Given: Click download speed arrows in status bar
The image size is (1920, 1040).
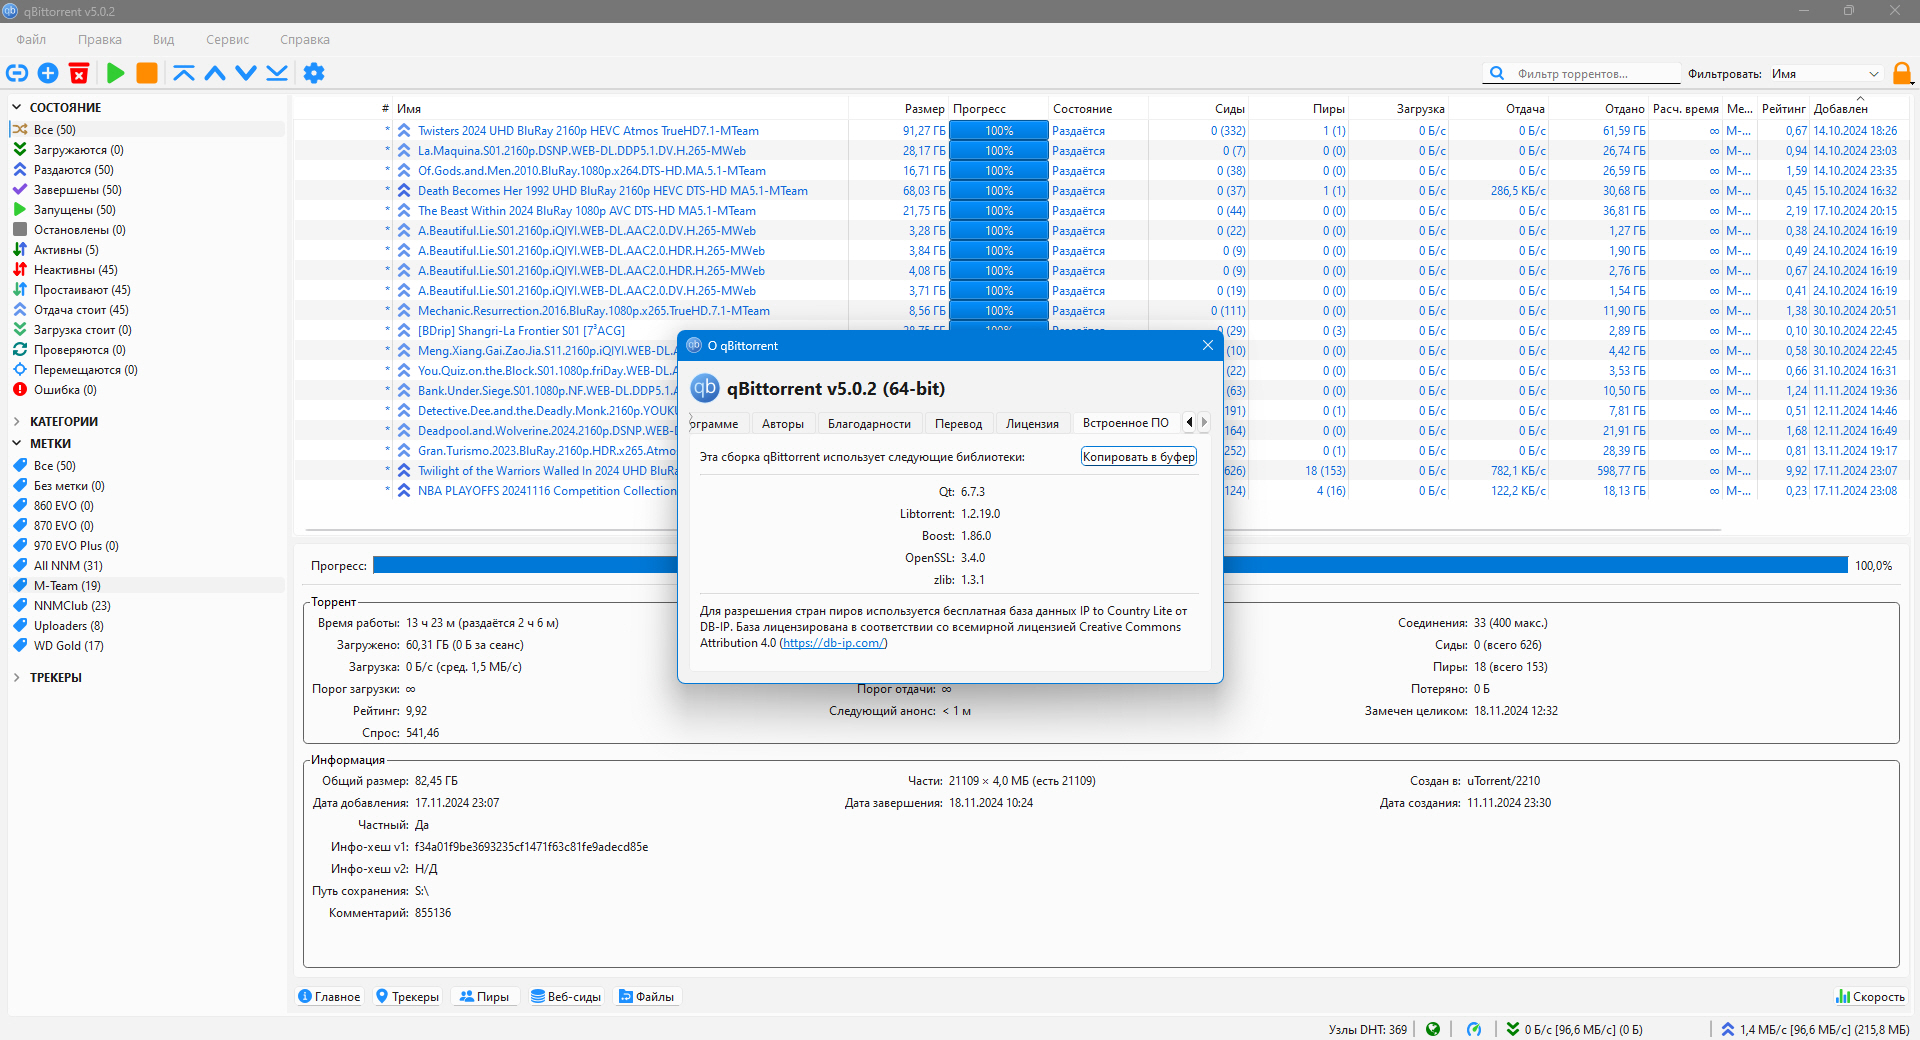Looking at the screenshot, I should (1513, 1029).
